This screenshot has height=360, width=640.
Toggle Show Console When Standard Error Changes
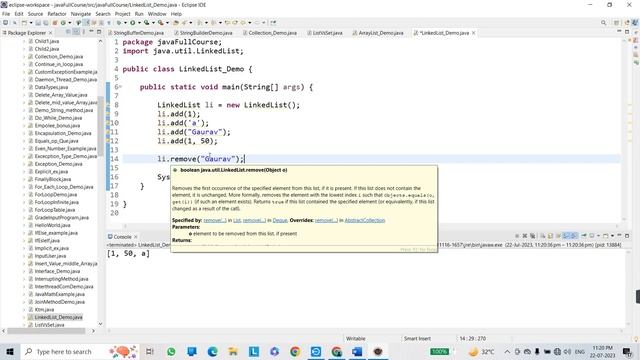tap(573, 236)
